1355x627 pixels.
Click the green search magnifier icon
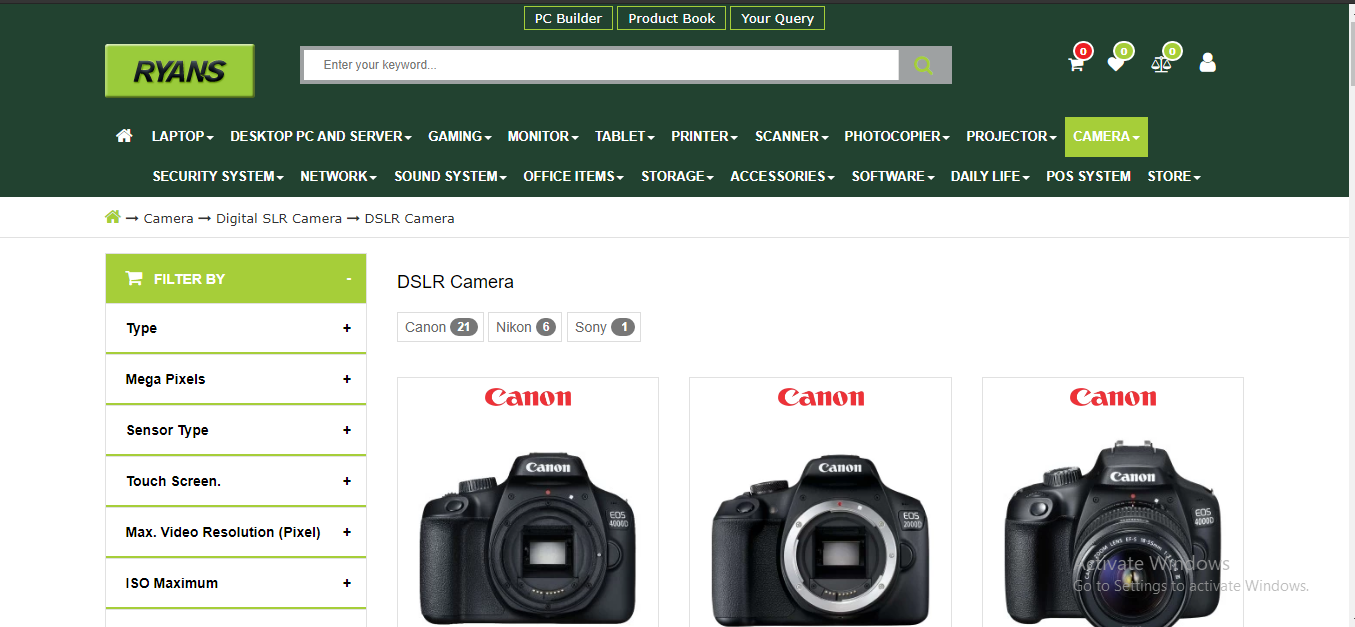coord(922,64)
